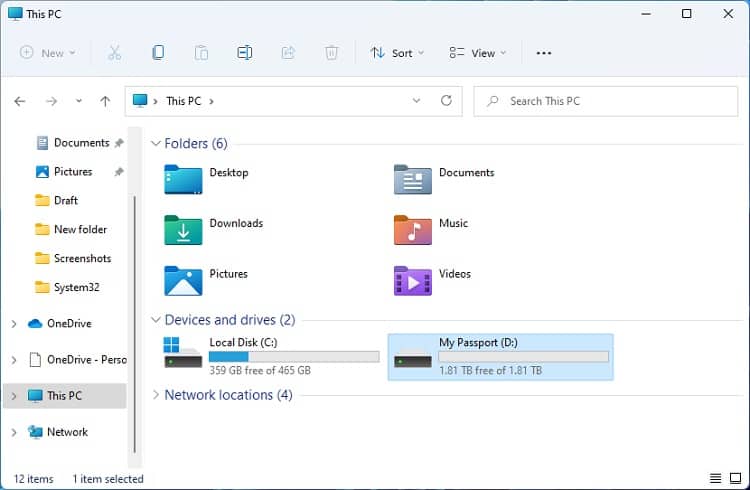750x490 pixels.
Task: Click '12 items' in status bar
Action: (x=33, y=479)
